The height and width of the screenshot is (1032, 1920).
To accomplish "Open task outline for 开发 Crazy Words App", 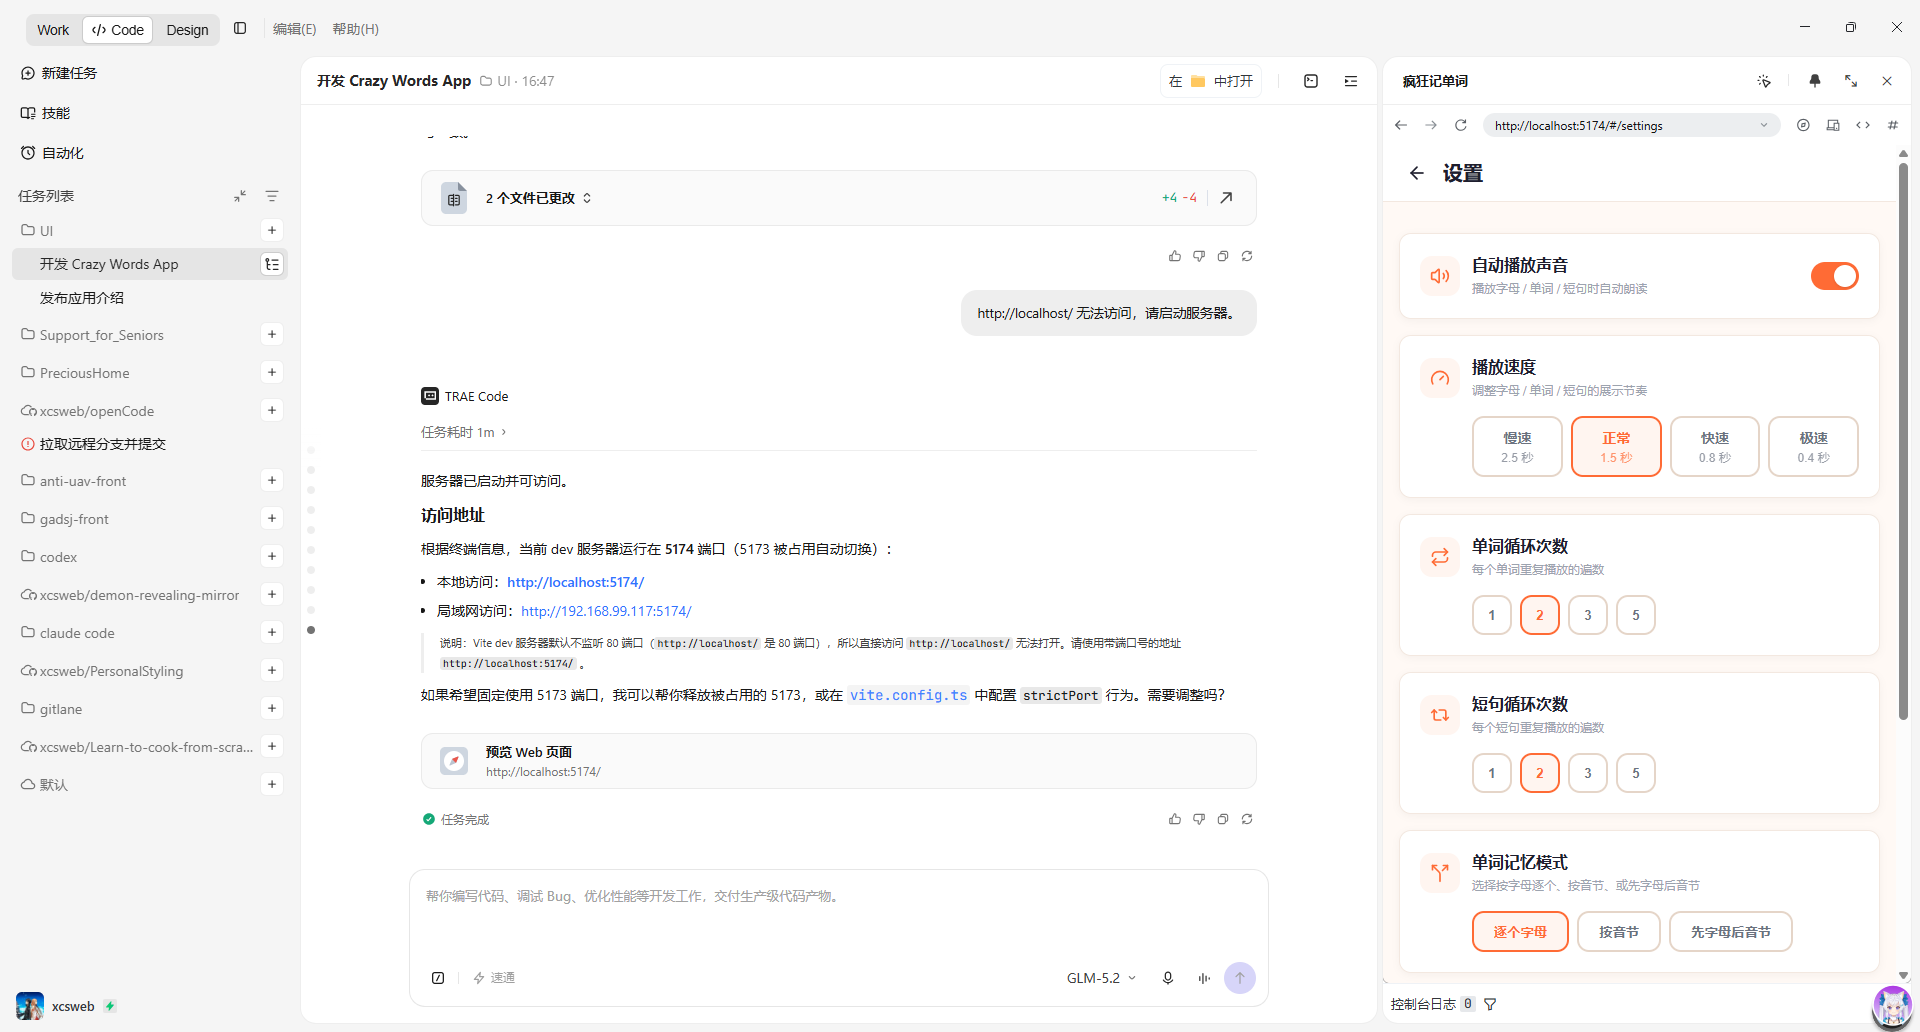I will [272, 264].
